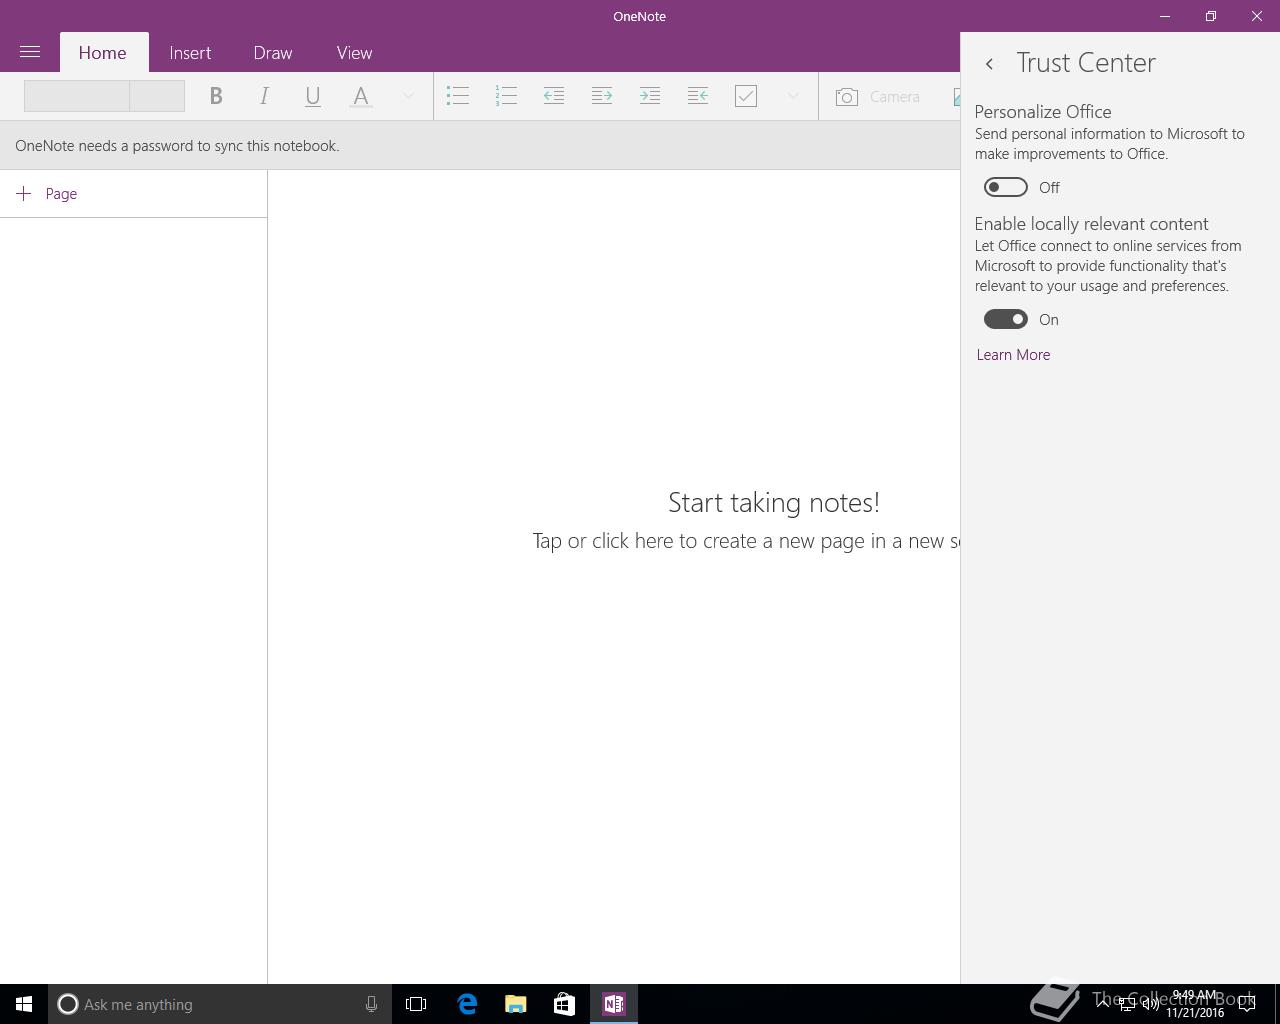Open the Insert tab
Viewport: 1280px width, 1024px height.
pyautogui.click(x=190, y=53)
